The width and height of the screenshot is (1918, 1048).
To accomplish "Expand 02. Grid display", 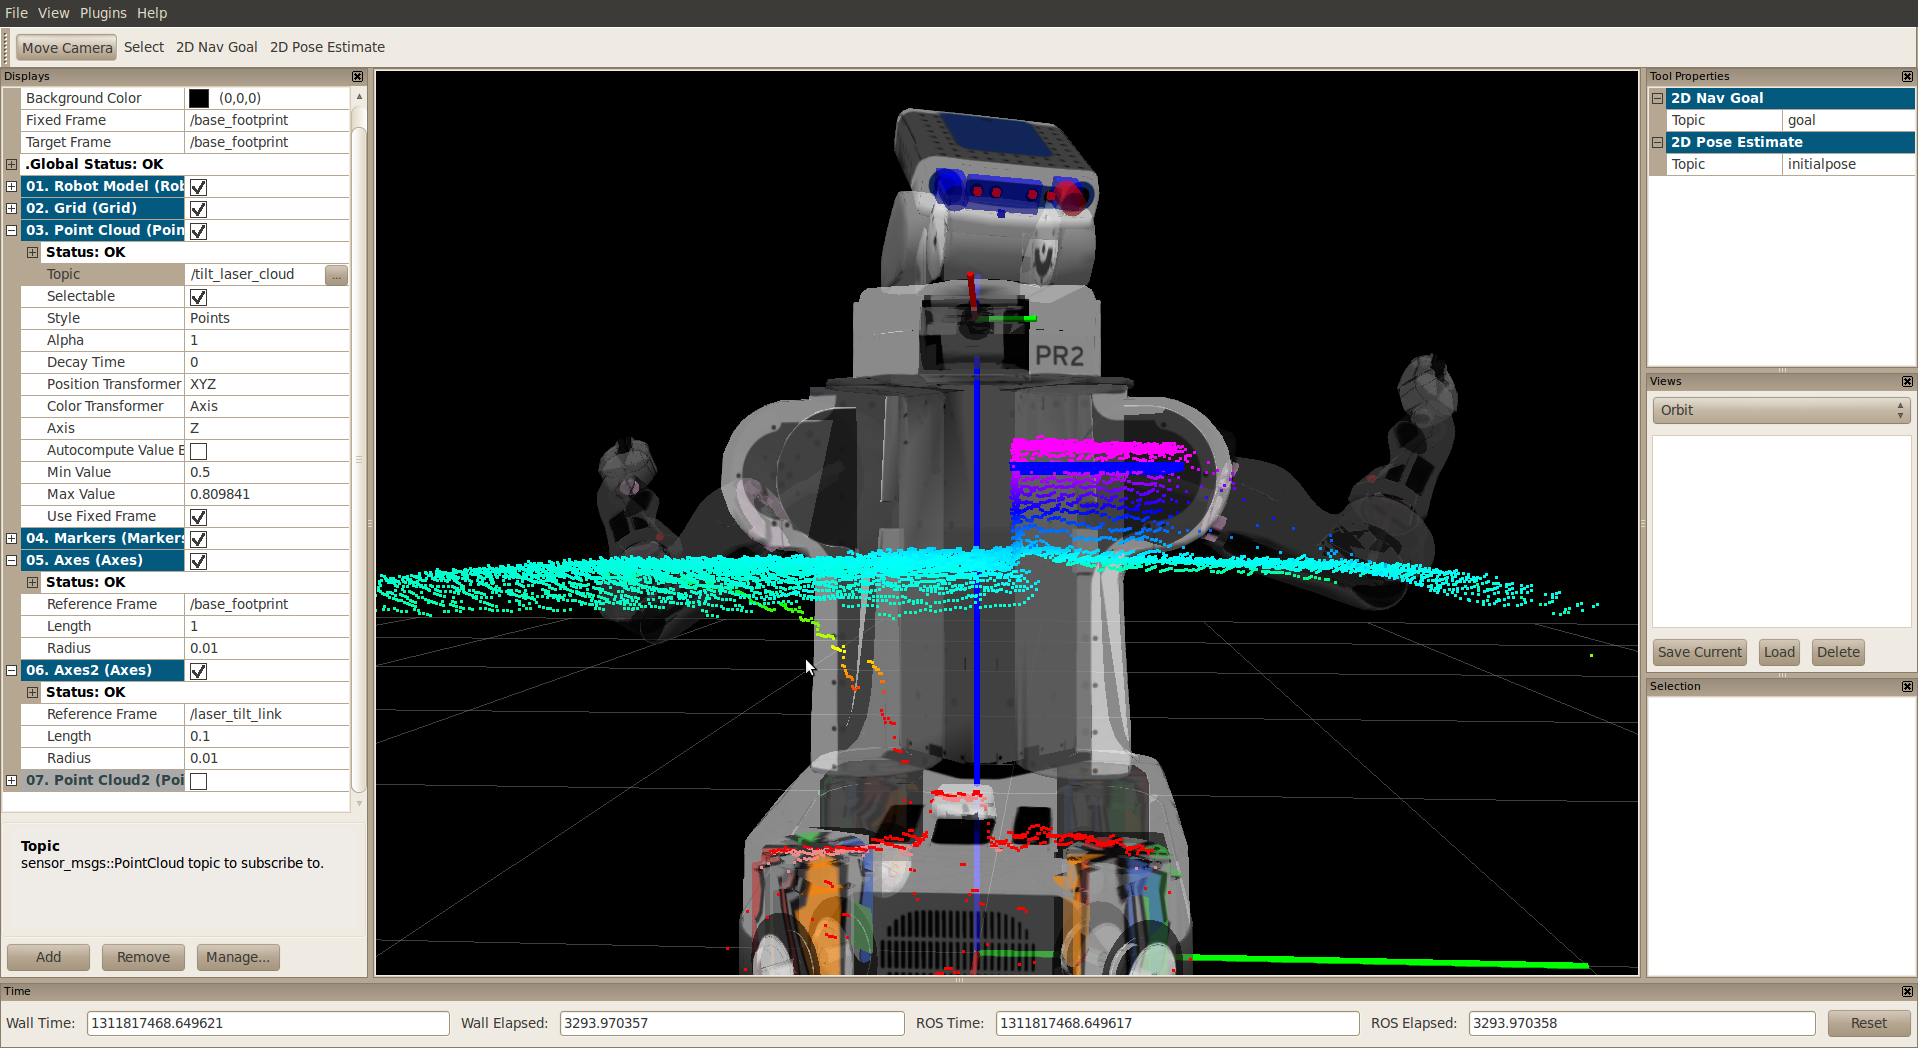I will (x=11, y=208).
